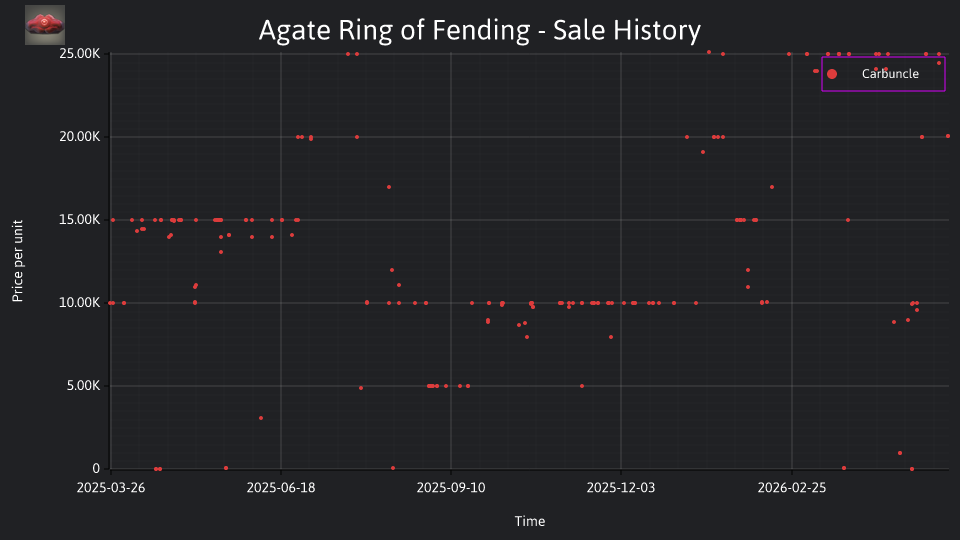Select the 2025-12-03 x-axis tick label
This screenshot has width=960, height=540.
click(x=621, y=488)
